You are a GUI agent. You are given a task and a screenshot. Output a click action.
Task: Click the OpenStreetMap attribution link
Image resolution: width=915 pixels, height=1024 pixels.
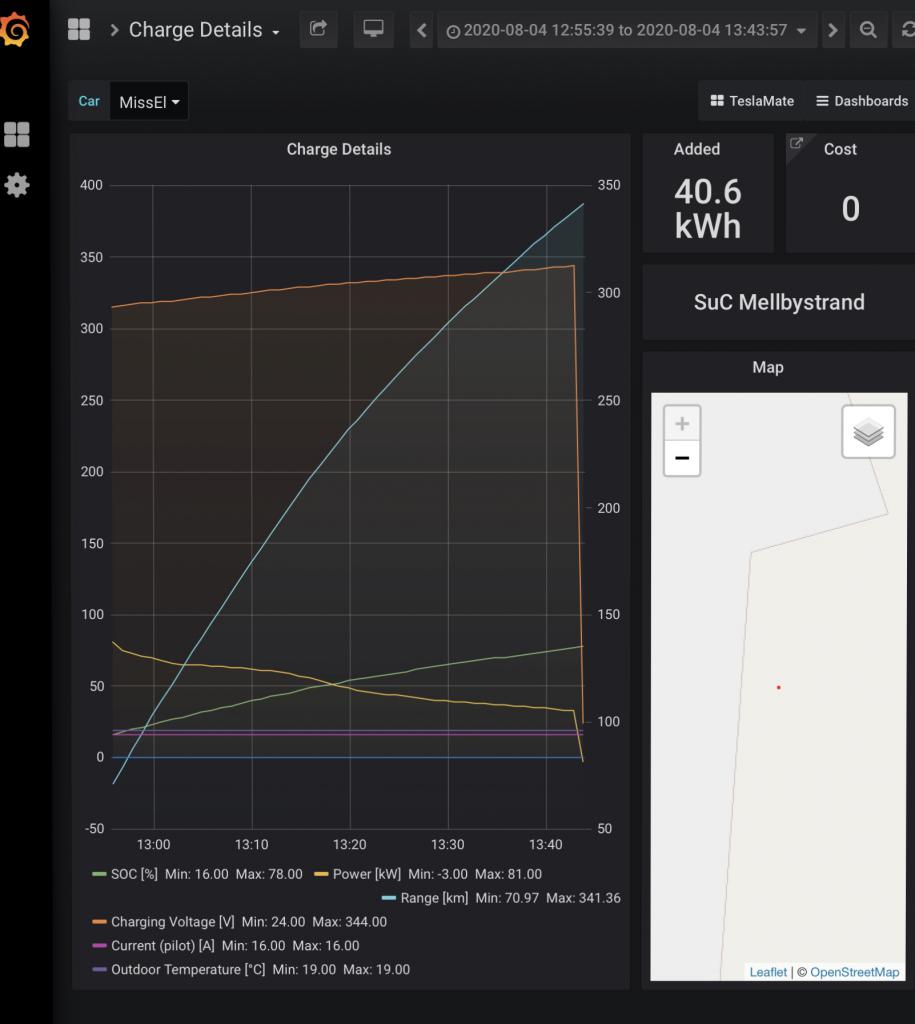(854, 972)
